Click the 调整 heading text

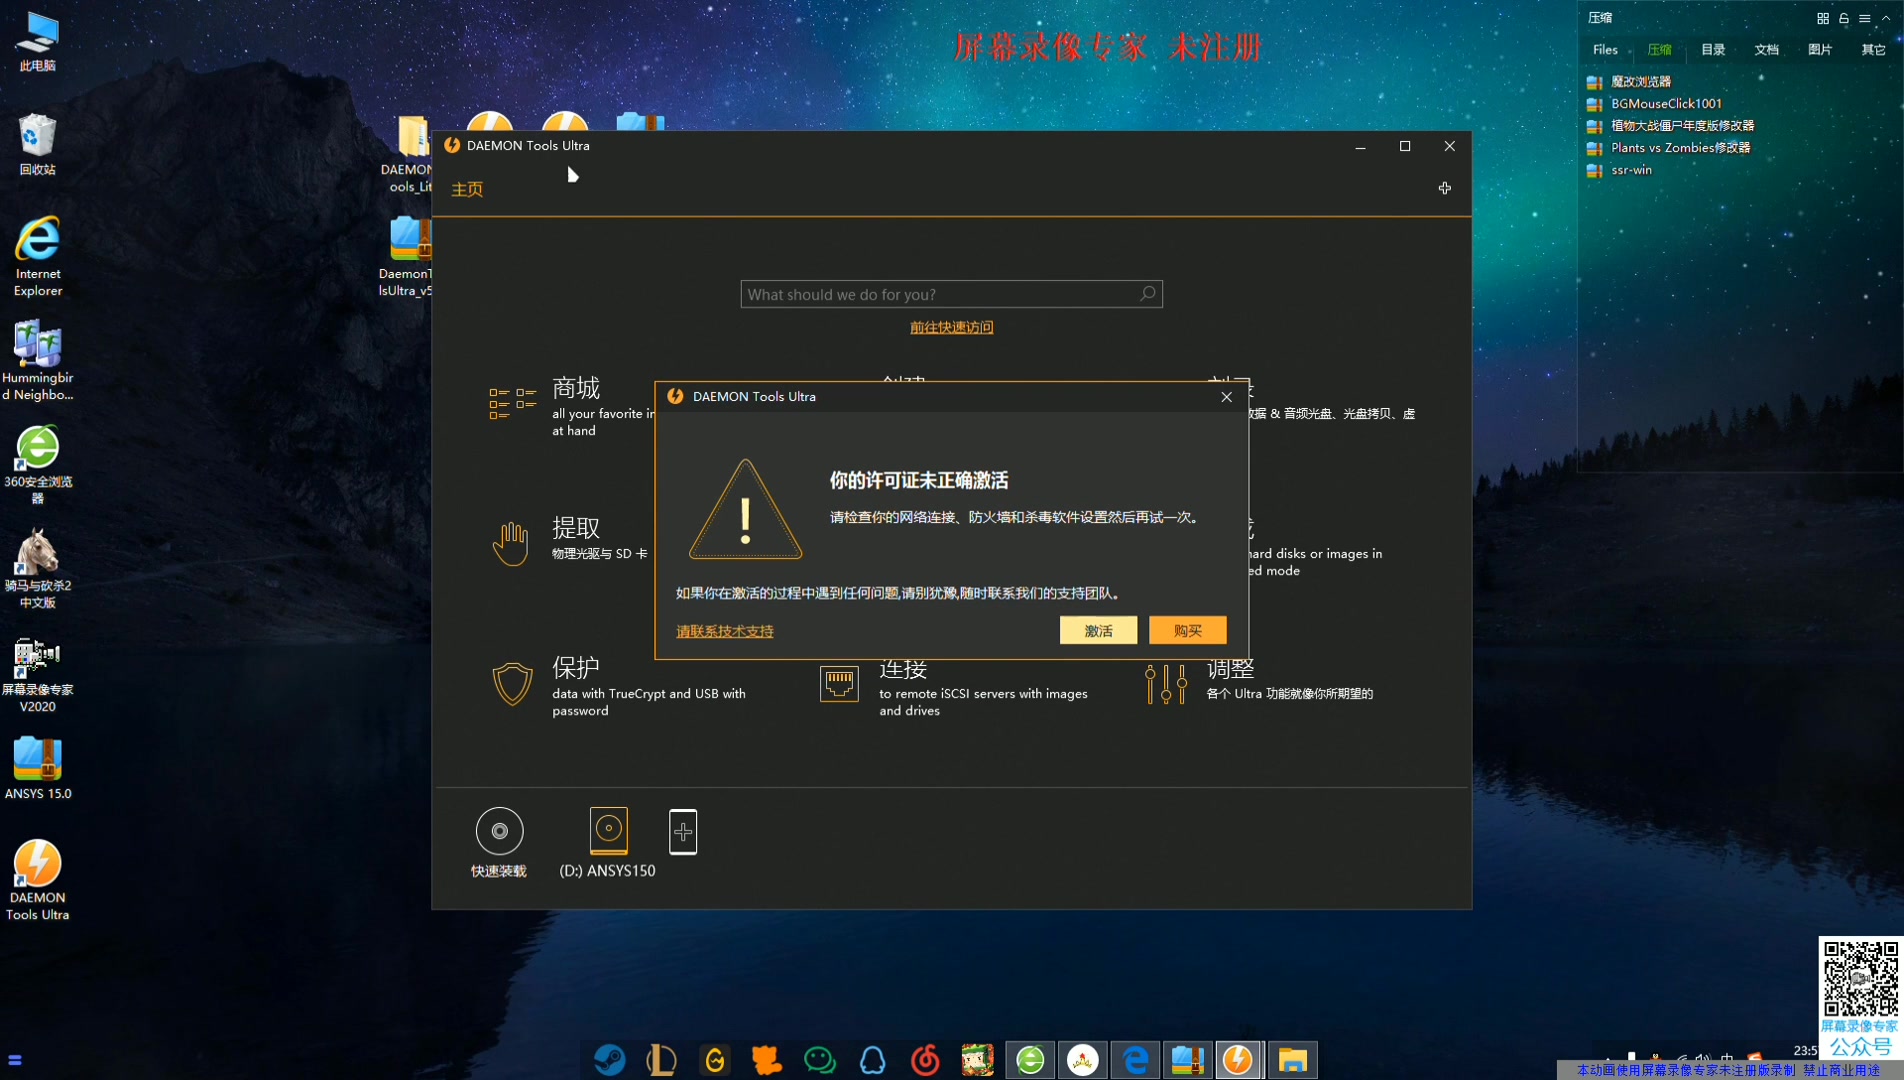pyautogui.click(x=1230, y=668)
